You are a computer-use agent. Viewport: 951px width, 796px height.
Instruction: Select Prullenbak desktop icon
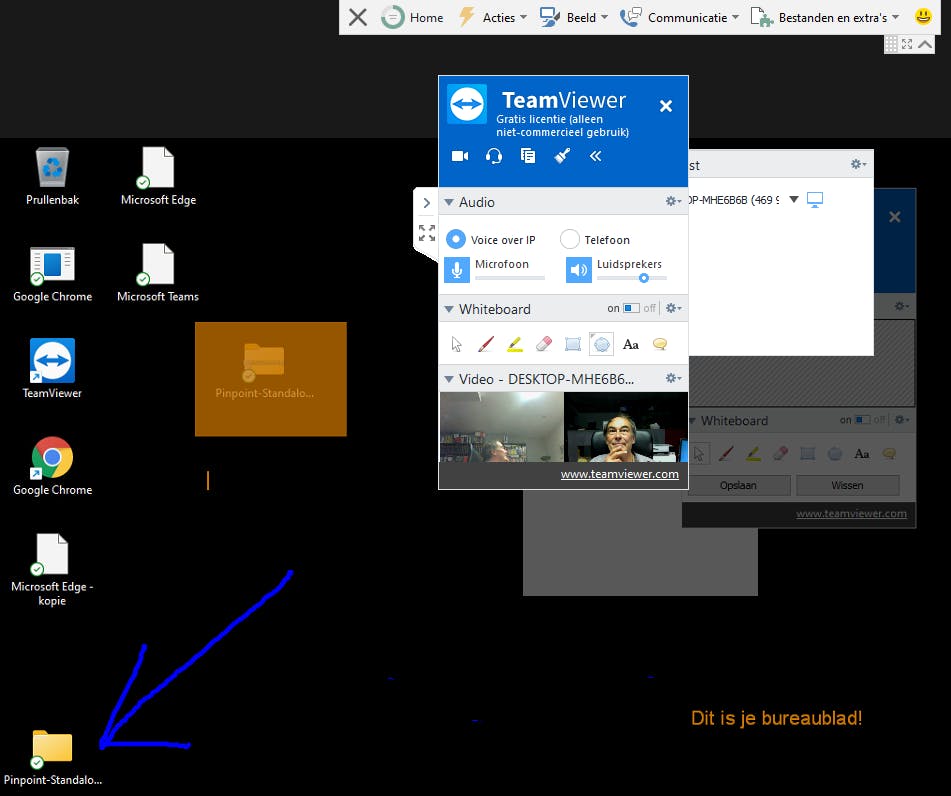52,176
